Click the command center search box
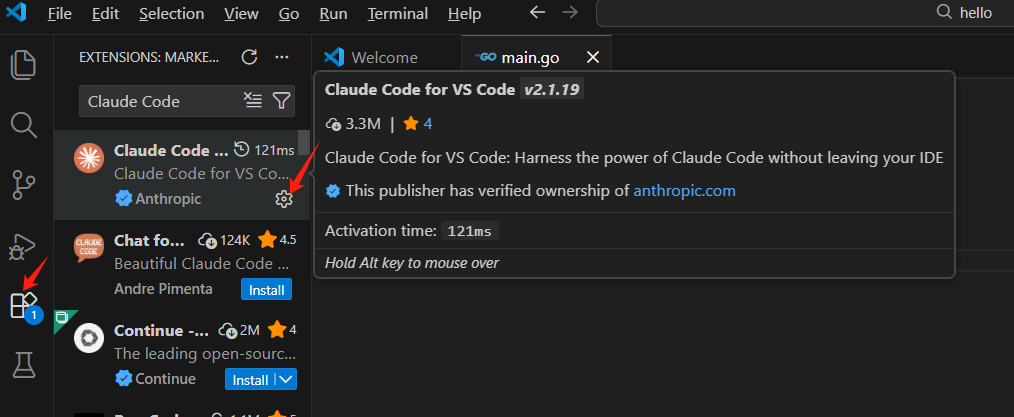Image resolution: width=1014 pixels, height=417 pixels. point(805,13)
